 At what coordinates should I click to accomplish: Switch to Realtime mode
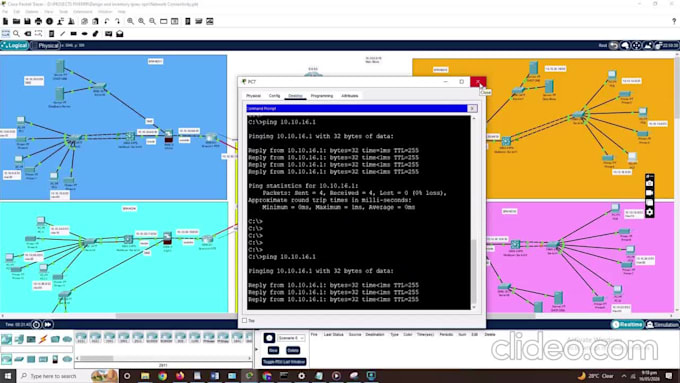tap(627, 324)
